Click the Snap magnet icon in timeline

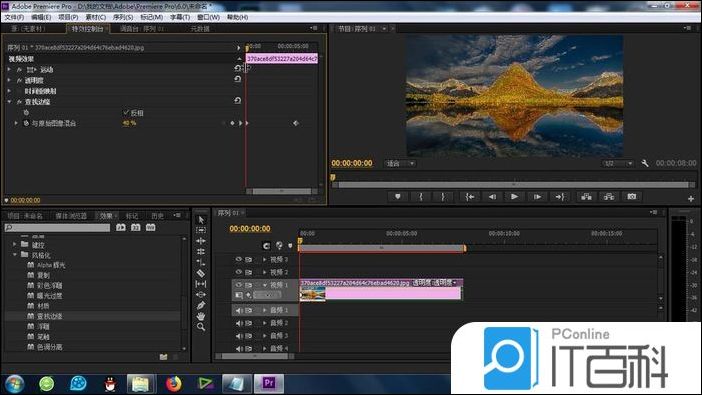point(266,245)
